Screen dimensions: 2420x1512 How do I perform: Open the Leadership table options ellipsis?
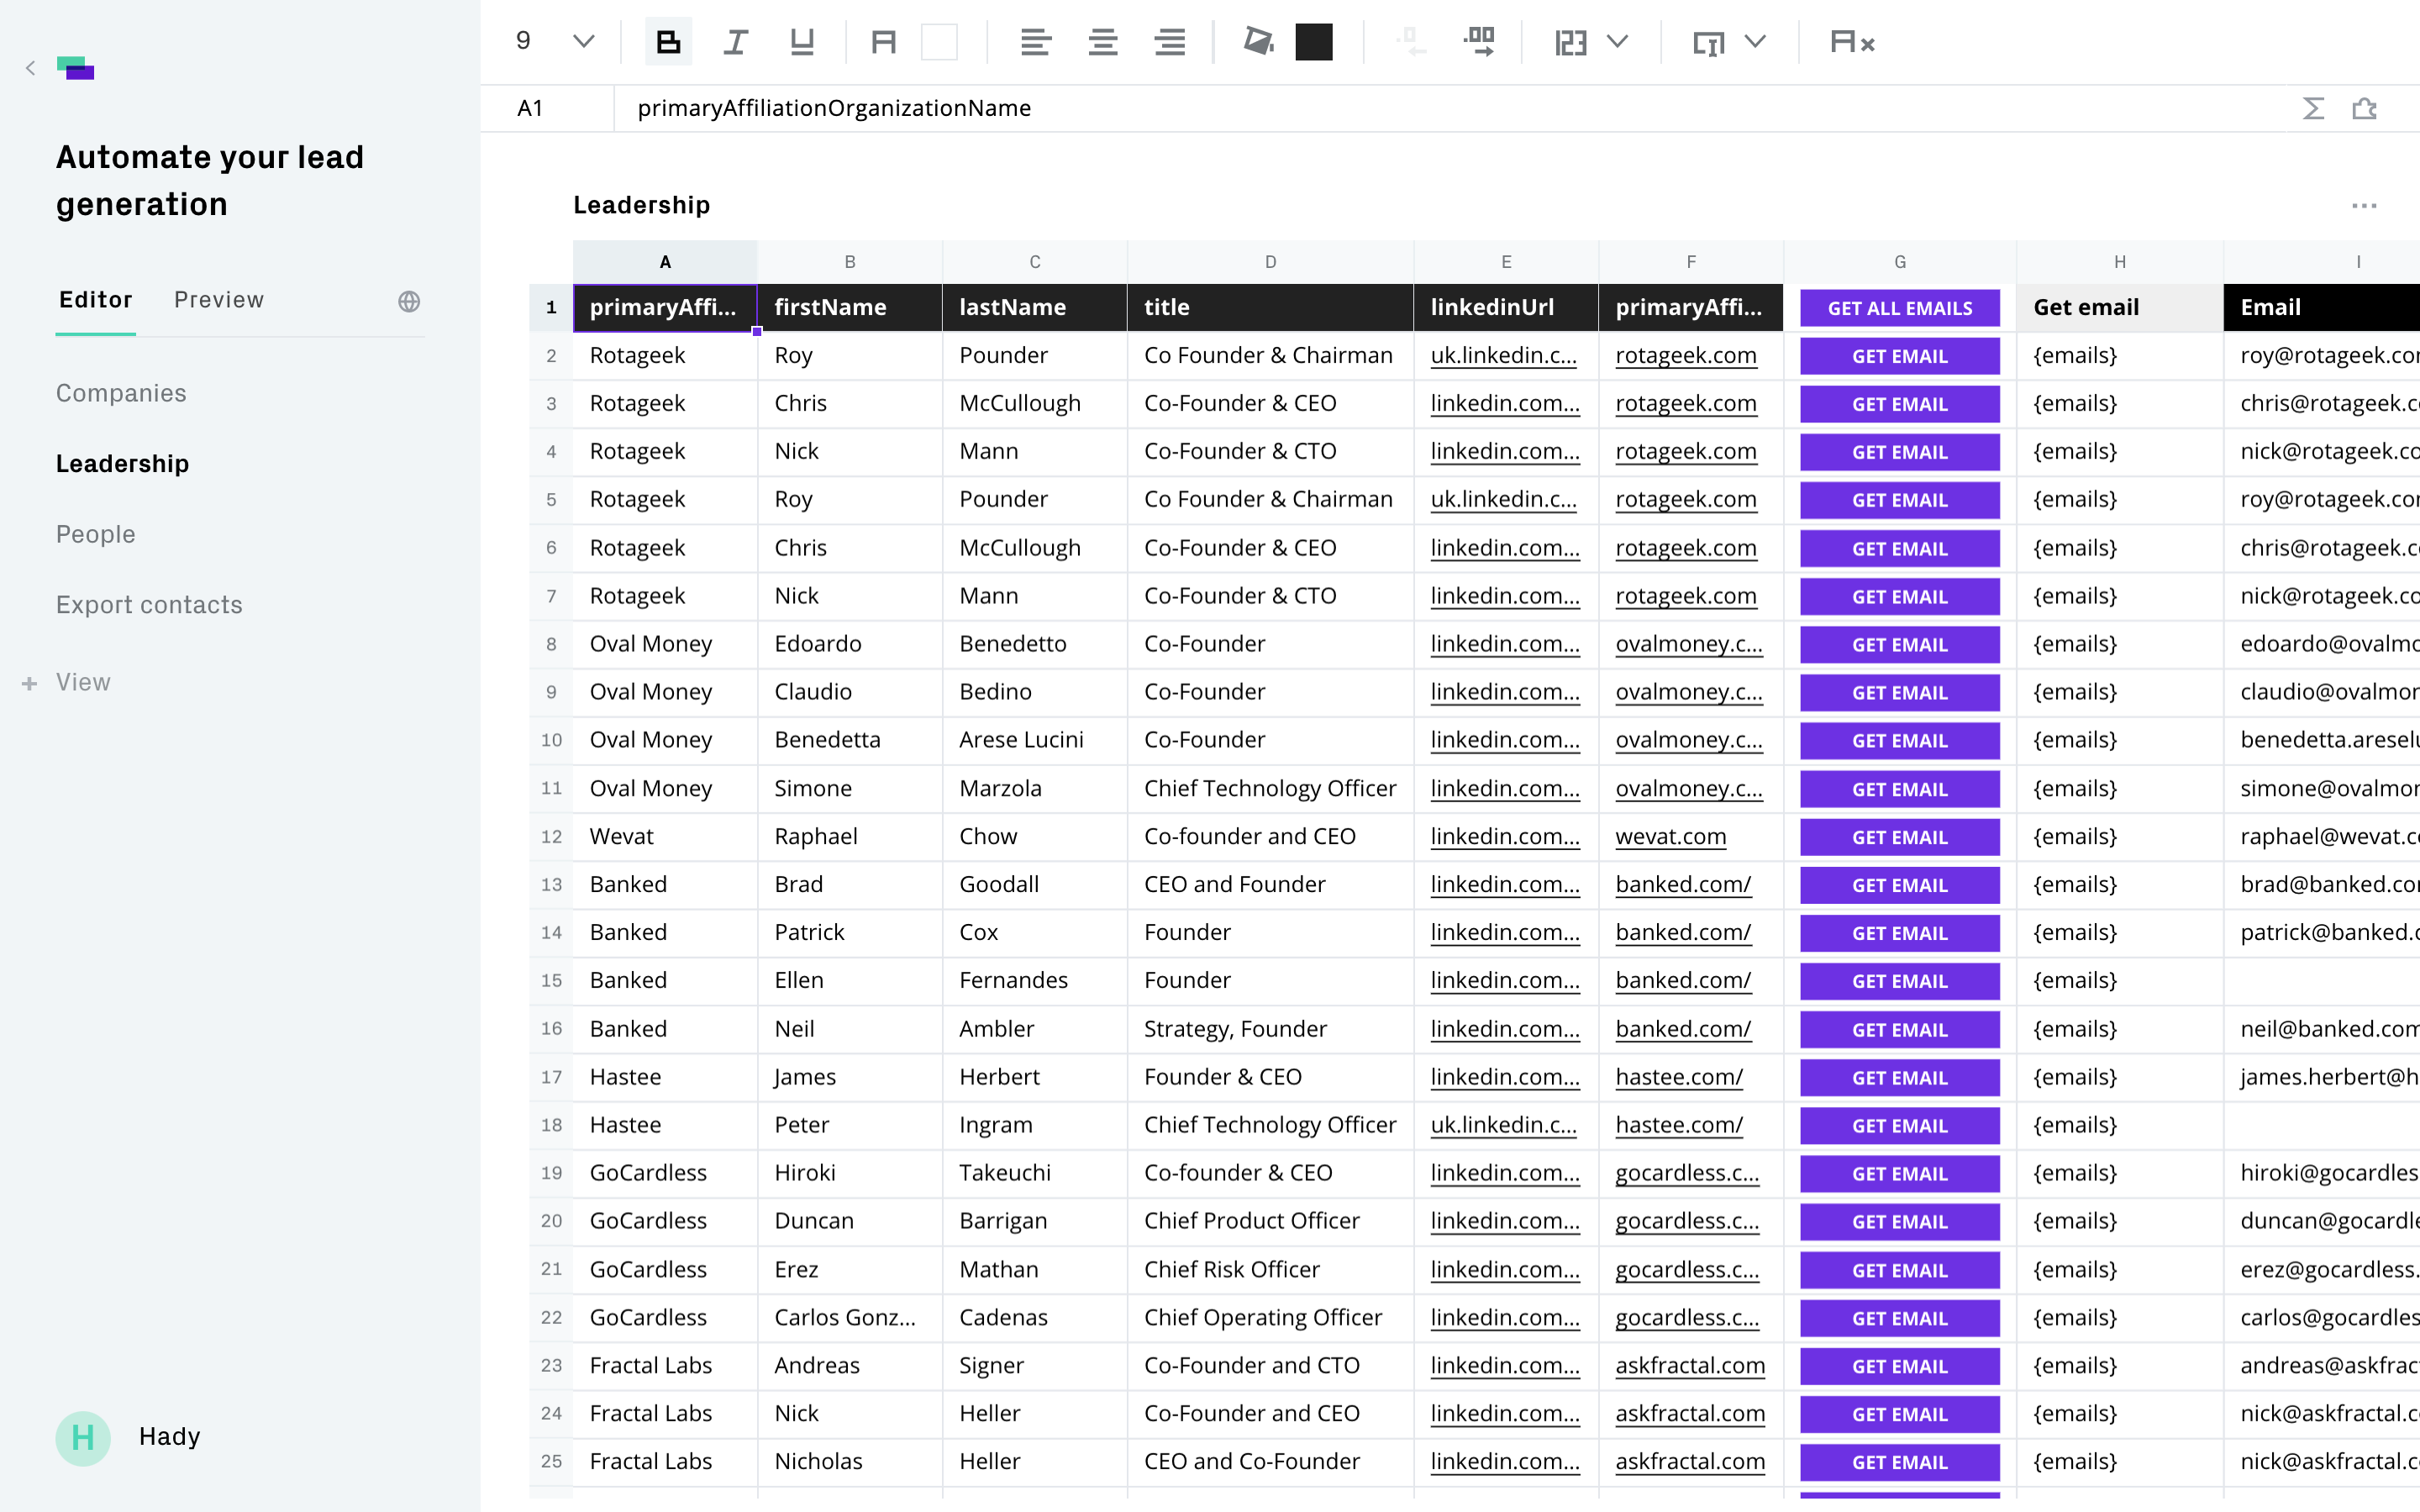click(2364, 205)
